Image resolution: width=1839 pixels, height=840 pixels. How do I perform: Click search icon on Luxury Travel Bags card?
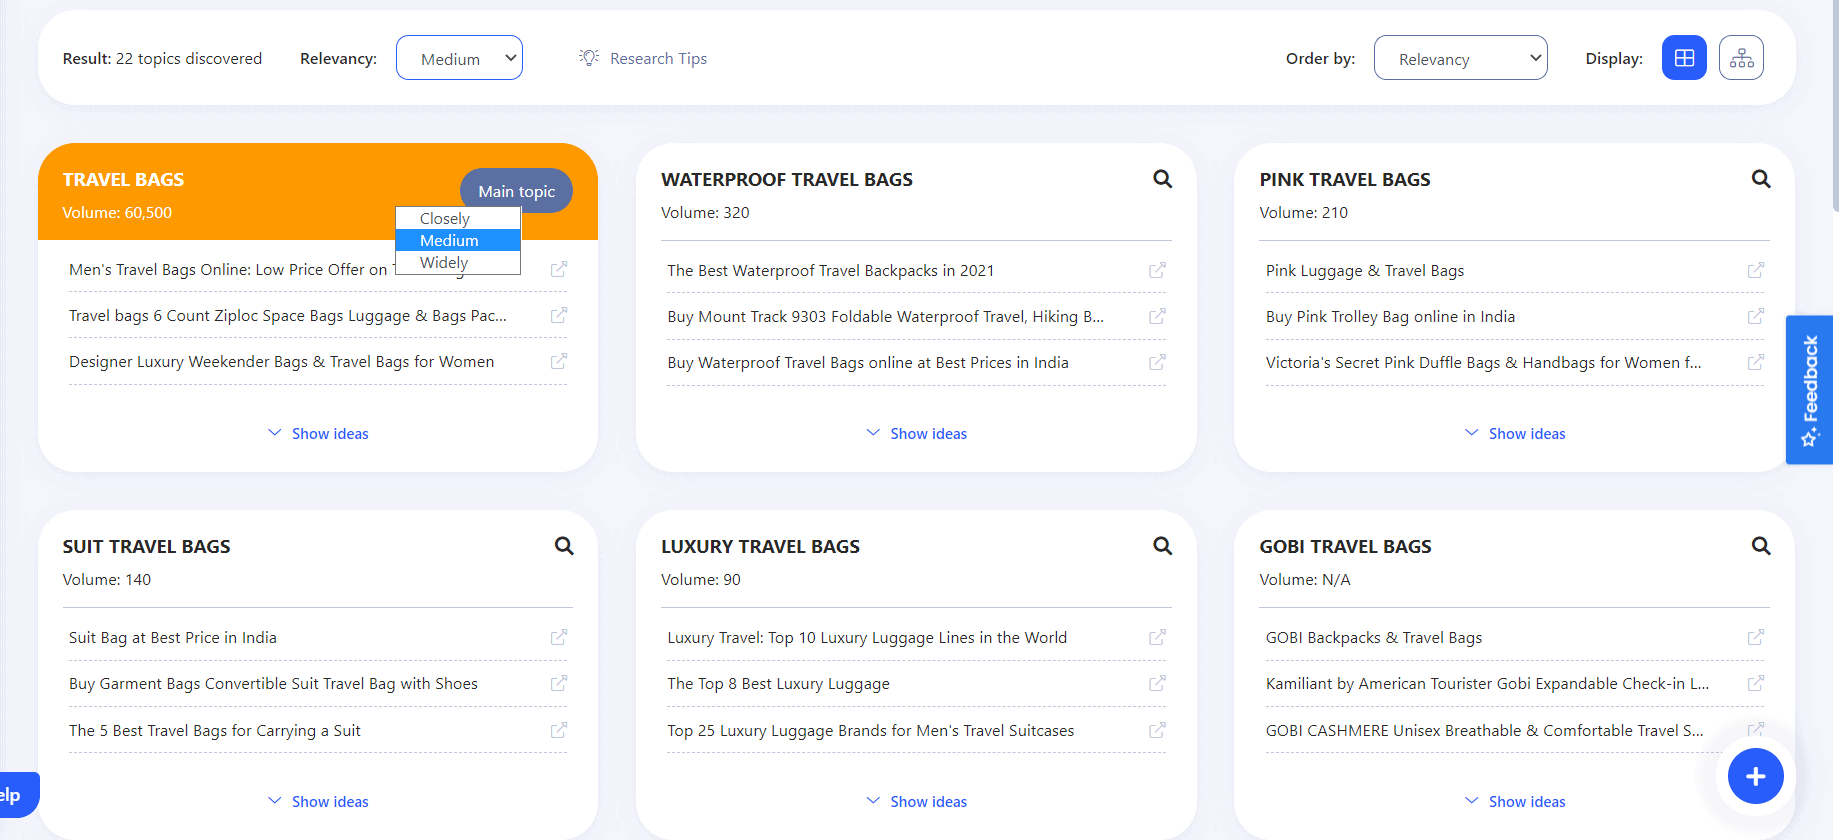point(1162,546)
